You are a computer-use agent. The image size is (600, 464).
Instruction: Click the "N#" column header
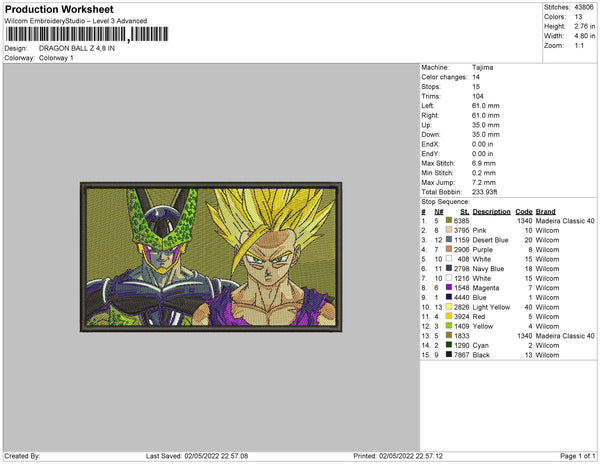click(x=439, y=212)
